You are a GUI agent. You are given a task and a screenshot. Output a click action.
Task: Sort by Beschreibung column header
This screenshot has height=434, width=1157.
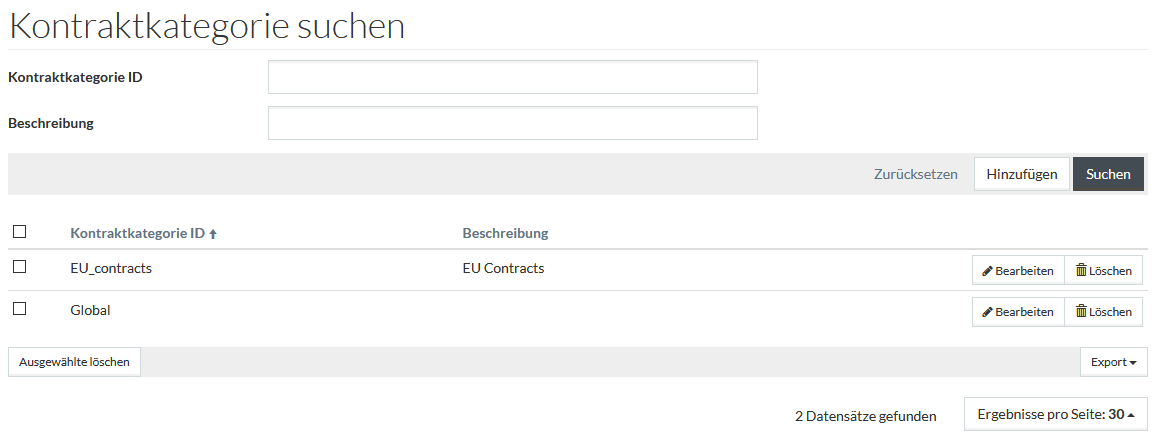(505, 233)
